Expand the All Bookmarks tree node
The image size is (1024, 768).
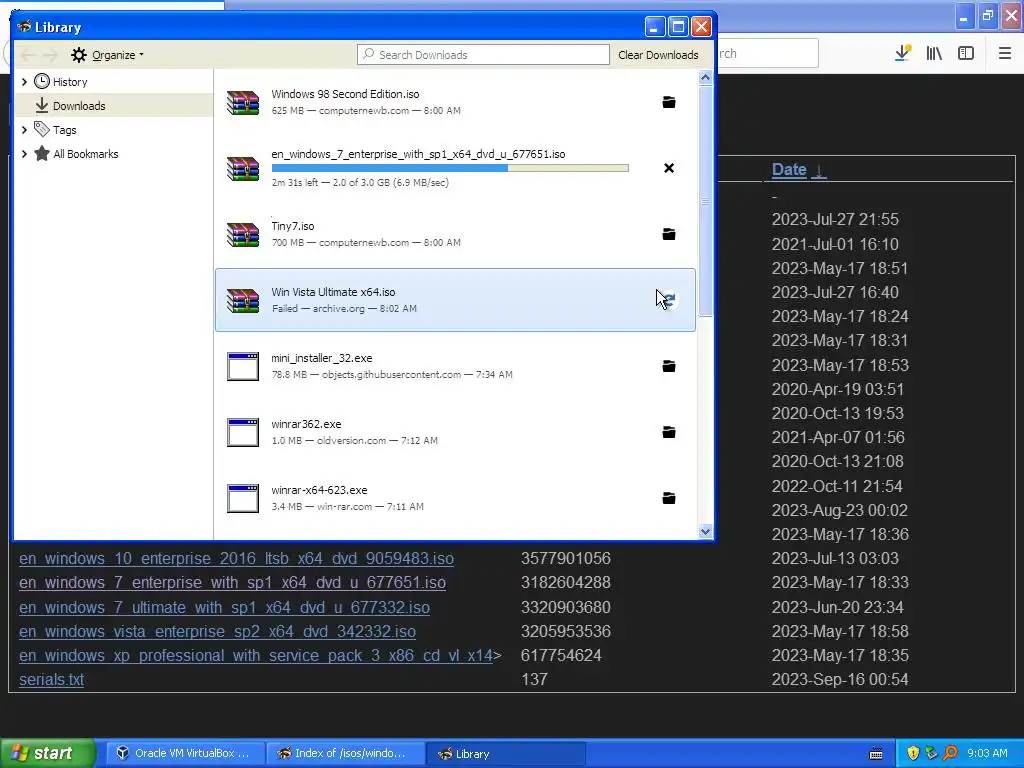(x=24, y=153)
